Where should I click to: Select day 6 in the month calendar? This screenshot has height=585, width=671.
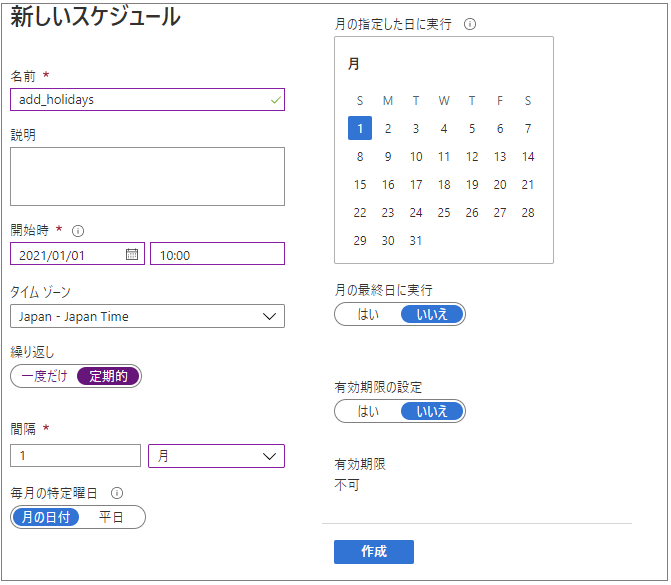(500, 128)
